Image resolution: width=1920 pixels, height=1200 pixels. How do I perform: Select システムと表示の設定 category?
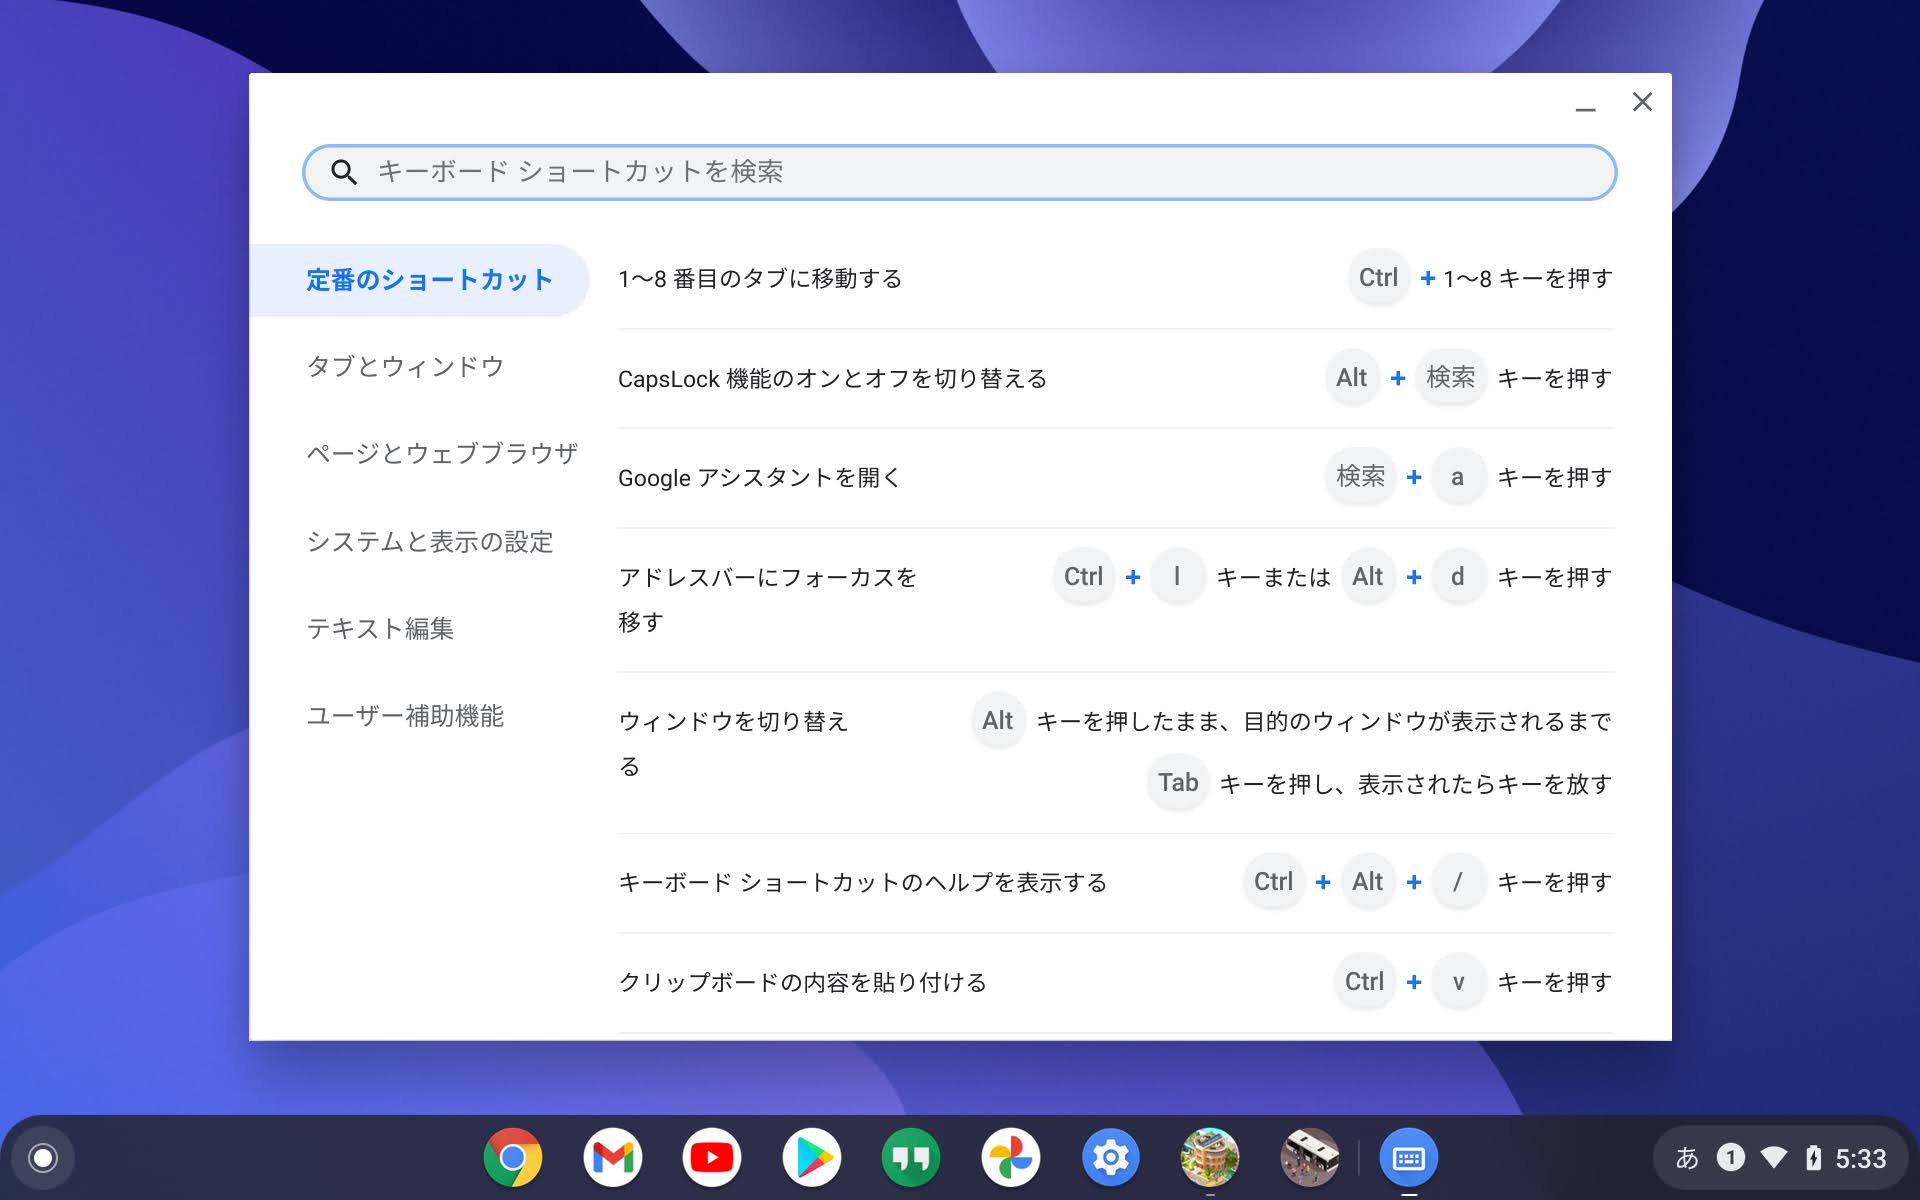tap(429, 542)
